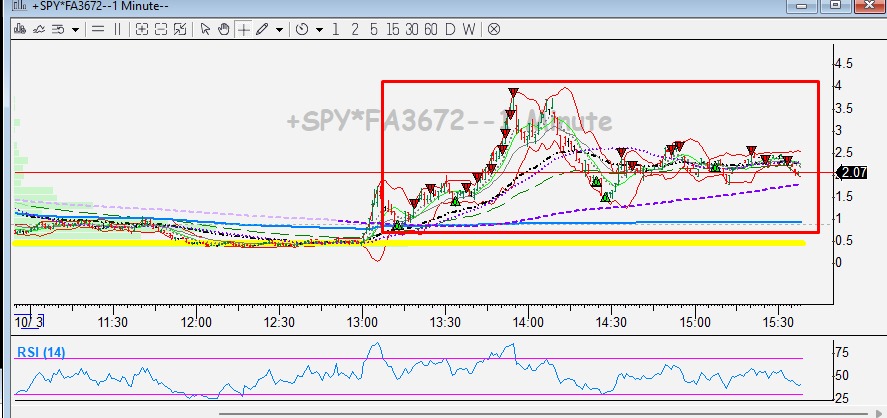The image size is (887, 418).
Task: Select the vertical line tool
Action: tap(117, 29)
